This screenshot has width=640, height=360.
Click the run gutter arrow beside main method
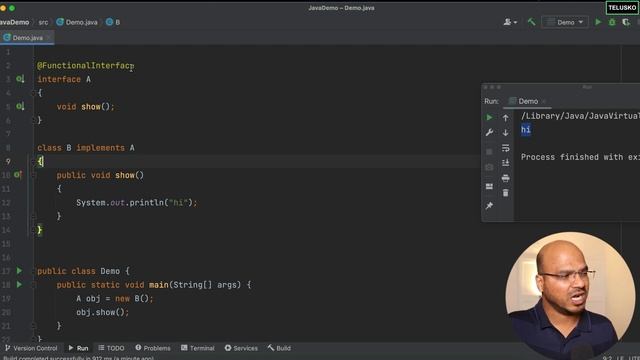pyautogui.click(x=19, y=284)
